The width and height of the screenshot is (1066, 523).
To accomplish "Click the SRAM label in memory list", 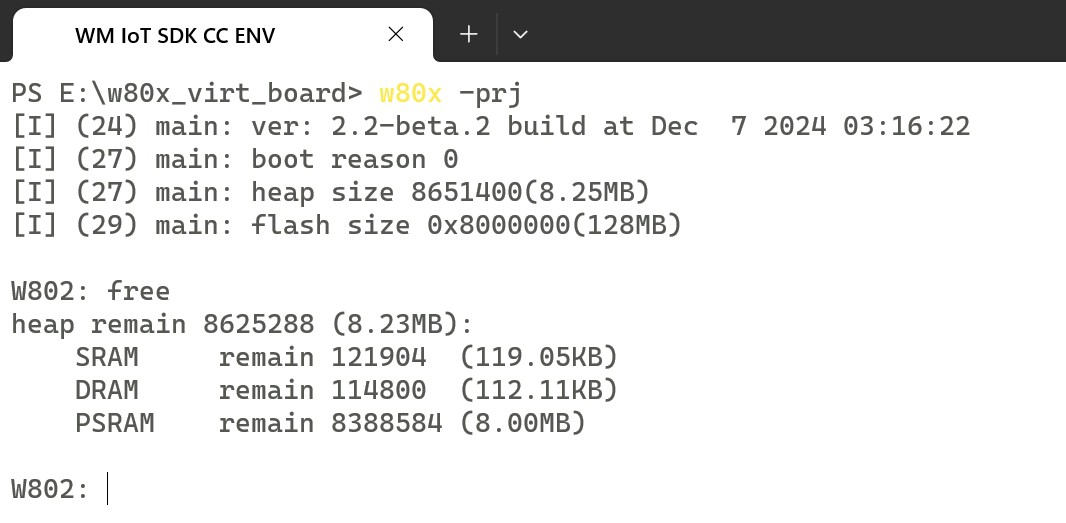I will pyautogui.click(x=107, y=357).
